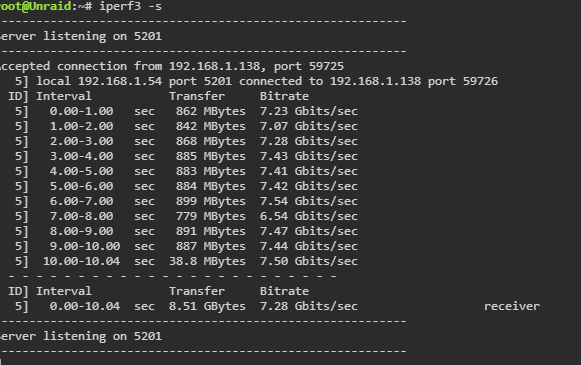Click the first Transfer column header
The width and height of the screenshot is (581, 365).
pos(197,96)
